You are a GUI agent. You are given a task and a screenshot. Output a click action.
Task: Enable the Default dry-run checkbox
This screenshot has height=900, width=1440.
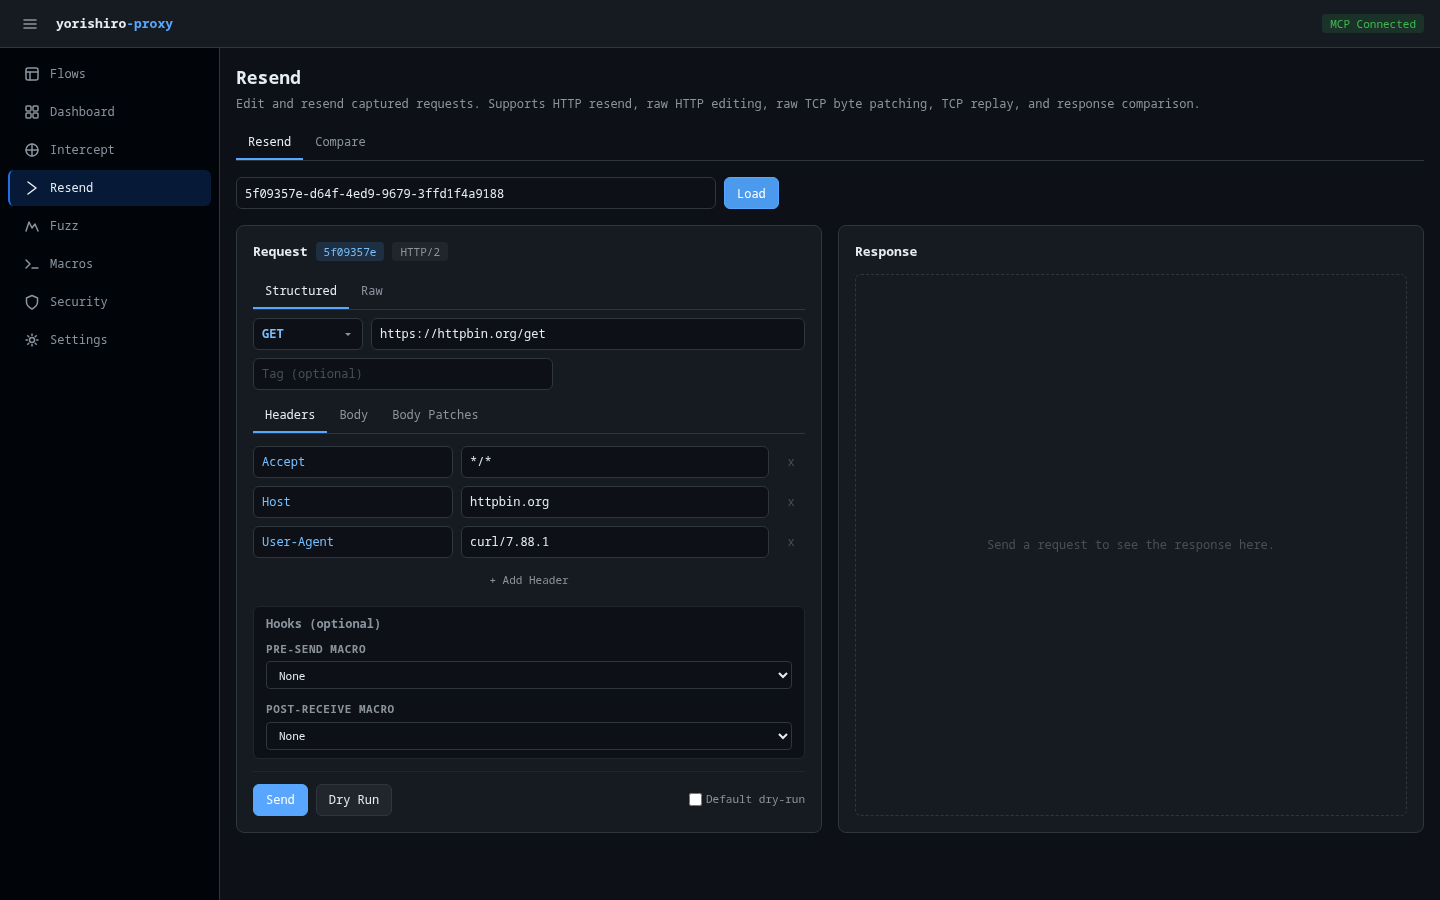click(695, 800)
